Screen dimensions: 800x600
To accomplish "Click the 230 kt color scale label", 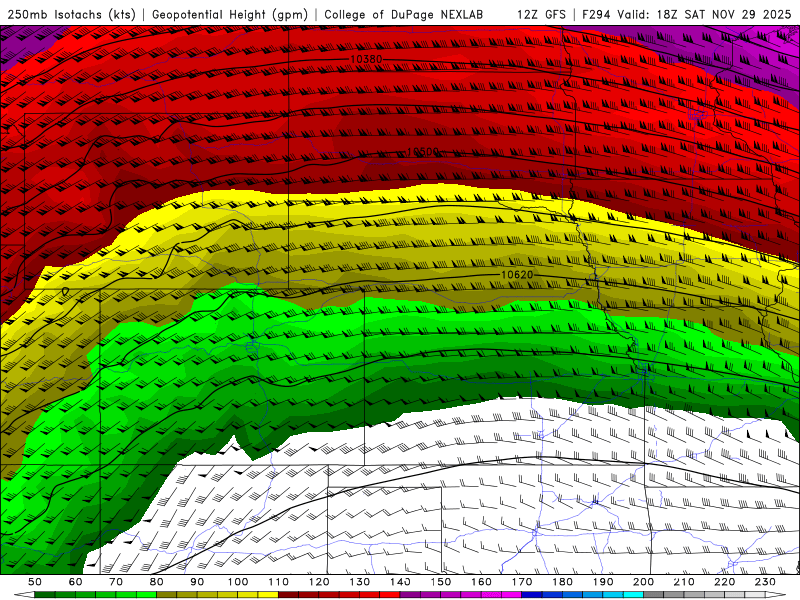I will pos(765,582).
